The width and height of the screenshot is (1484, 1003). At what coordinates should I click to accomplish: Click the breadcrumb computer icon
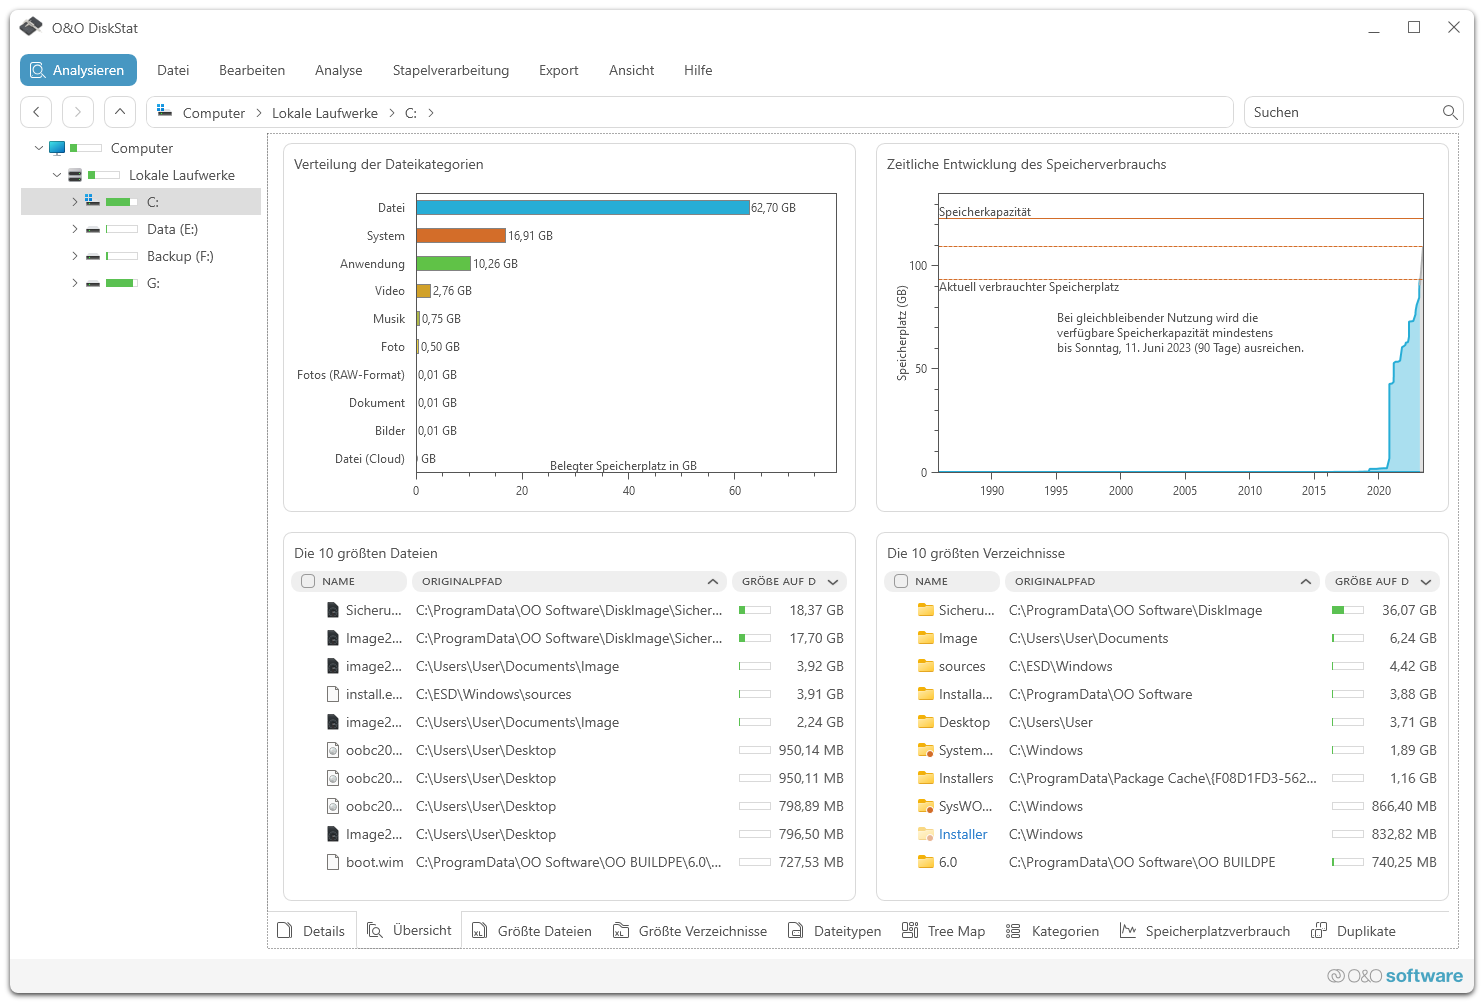[165, 112]
